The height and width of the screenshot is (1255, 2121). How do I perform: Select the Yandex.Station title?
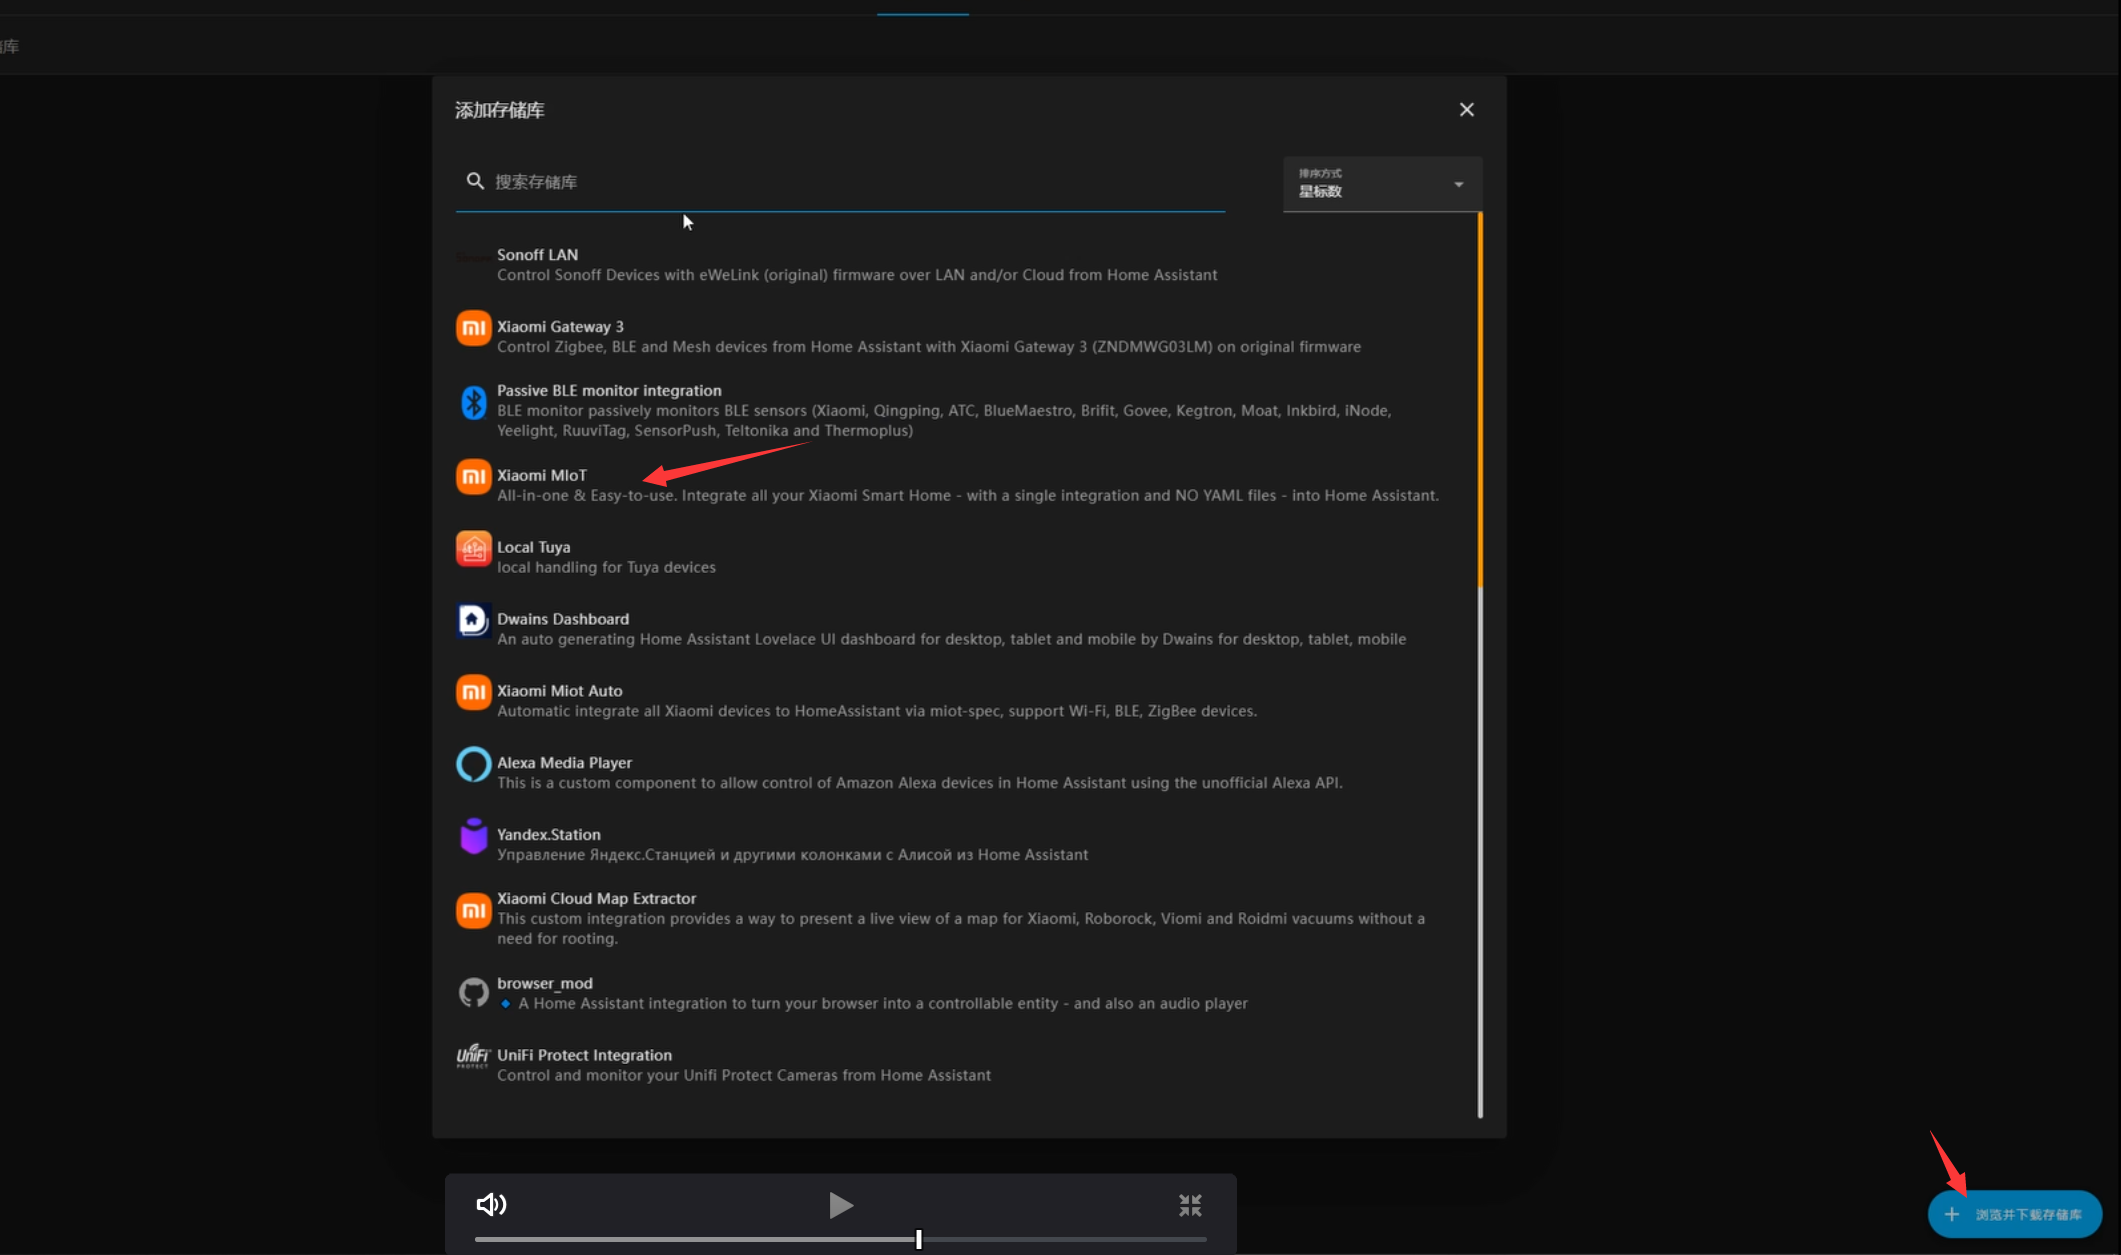point(549,835)
